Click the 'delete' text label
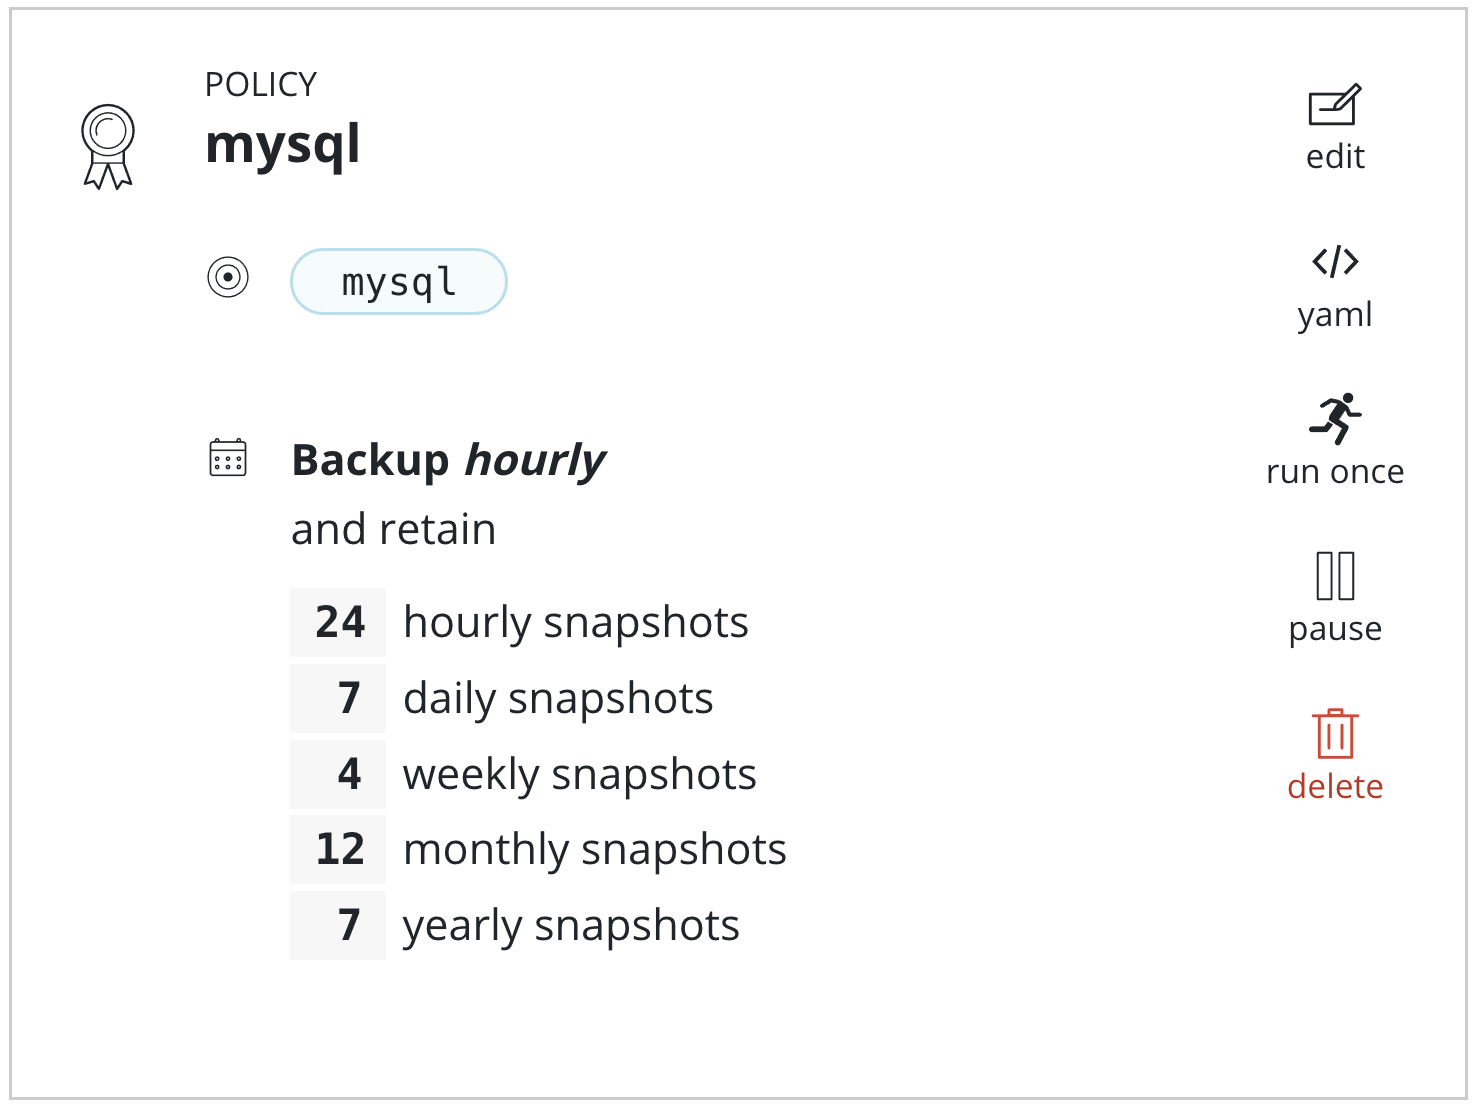The width and height of the screenshot is (1473, 1107). point(1335,787)
